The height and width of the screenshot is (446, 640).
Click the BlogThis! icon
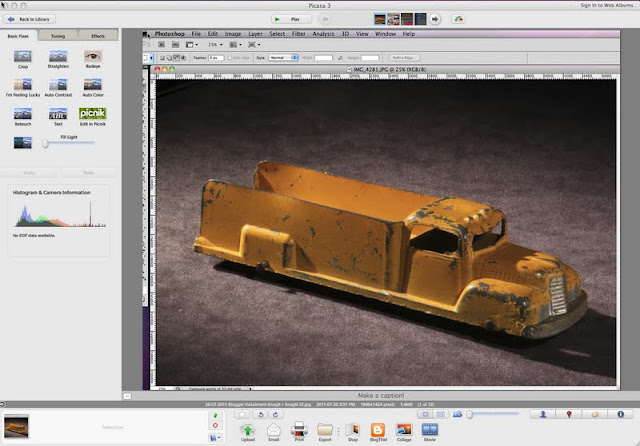coord(378,430)
